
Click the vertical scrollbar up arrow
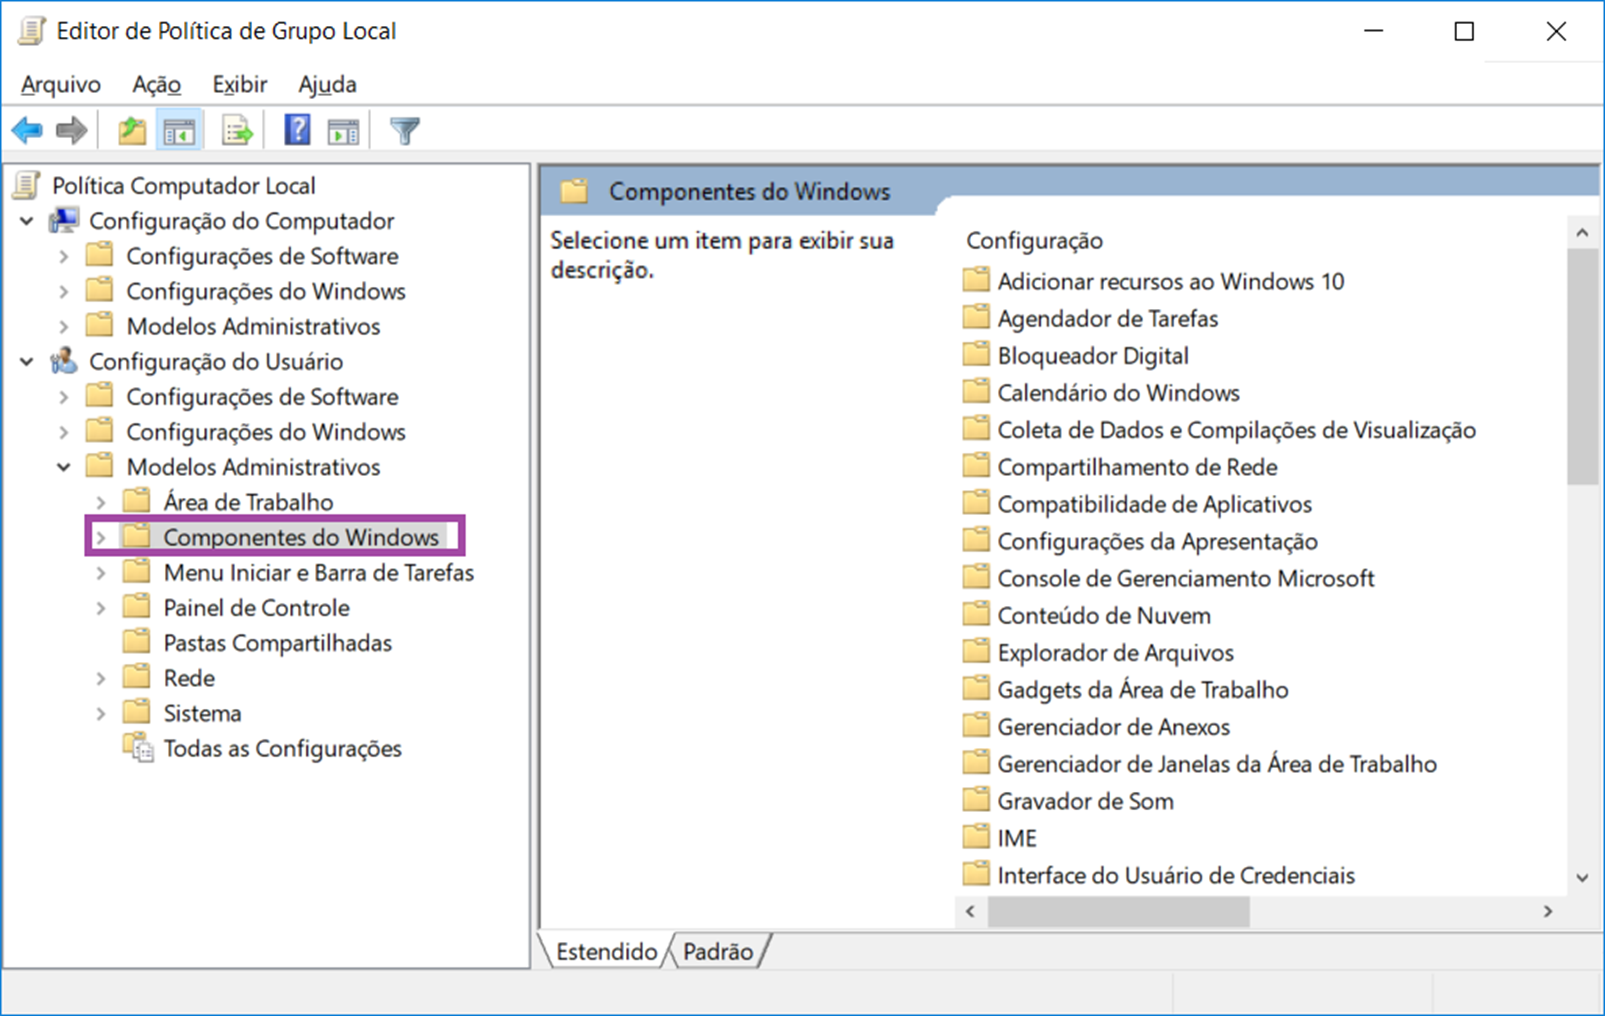(1582, 233)
